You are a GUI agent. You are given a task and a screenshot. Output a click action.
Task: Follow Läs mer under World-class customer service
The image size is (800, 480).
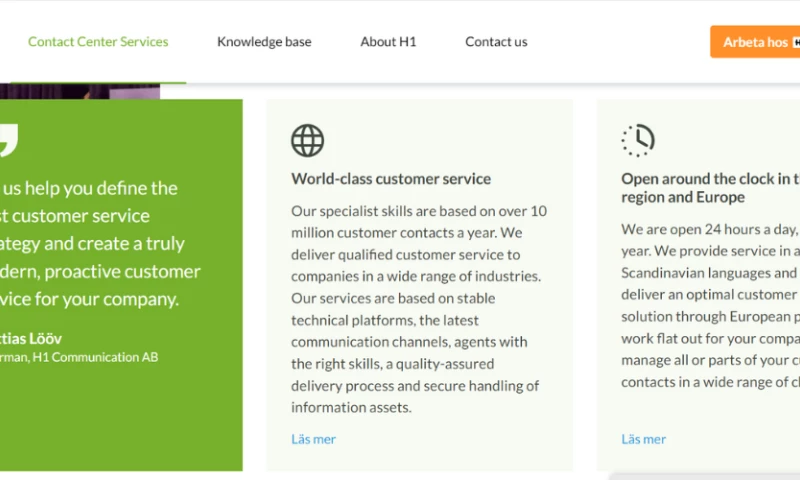click(x=313, y=439)
